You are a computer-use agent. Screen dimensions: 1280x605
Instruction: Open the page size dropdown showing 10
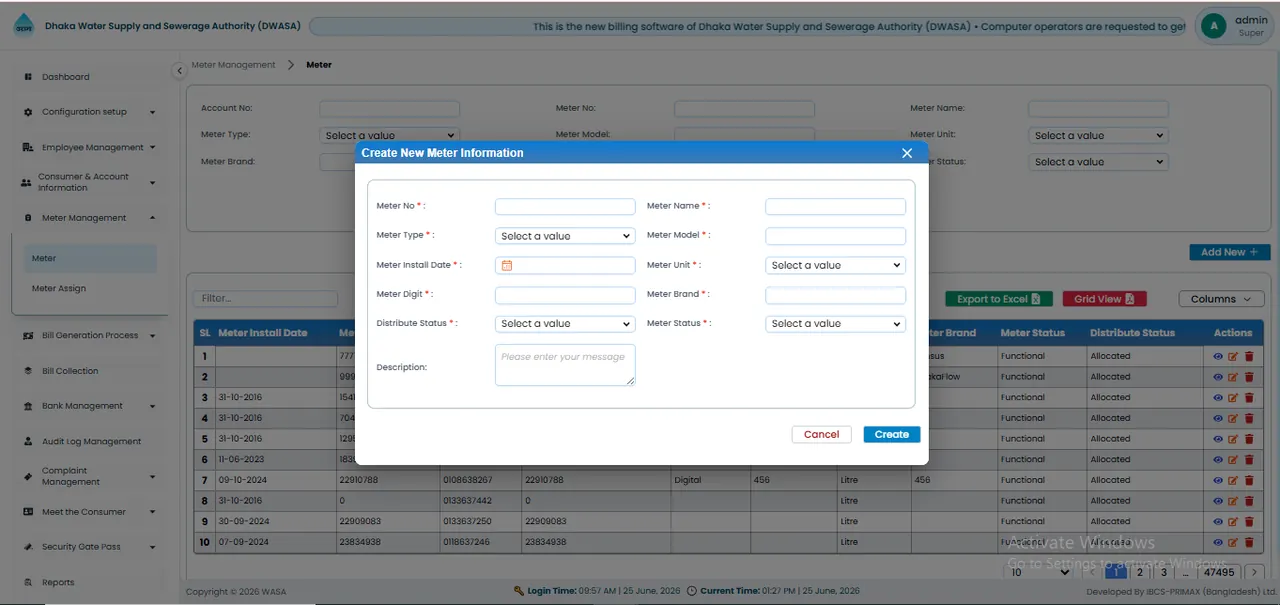1038,572
